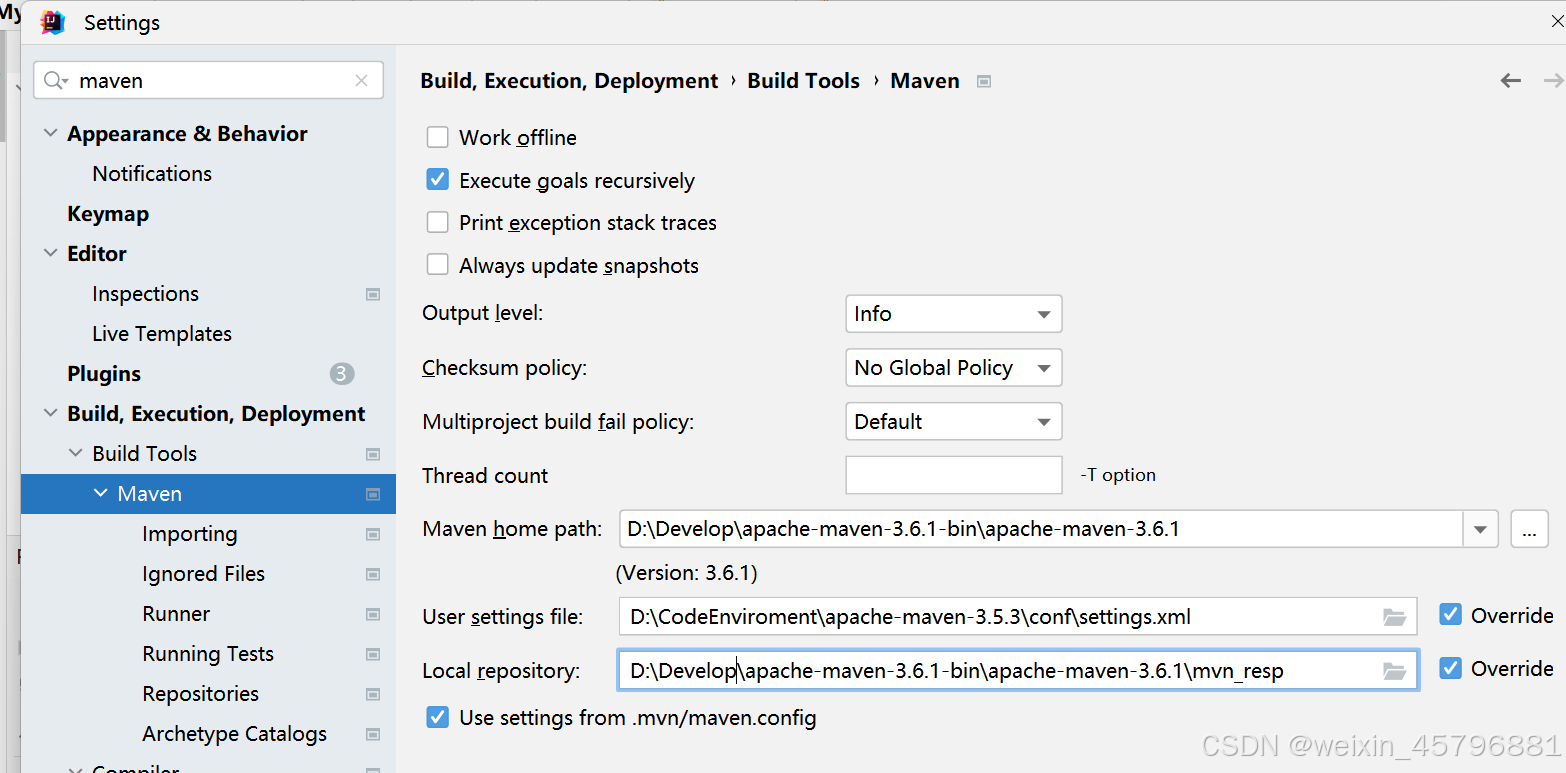
Task: Open the Checksum policy dropdown
Action: (x=953, y=368)
